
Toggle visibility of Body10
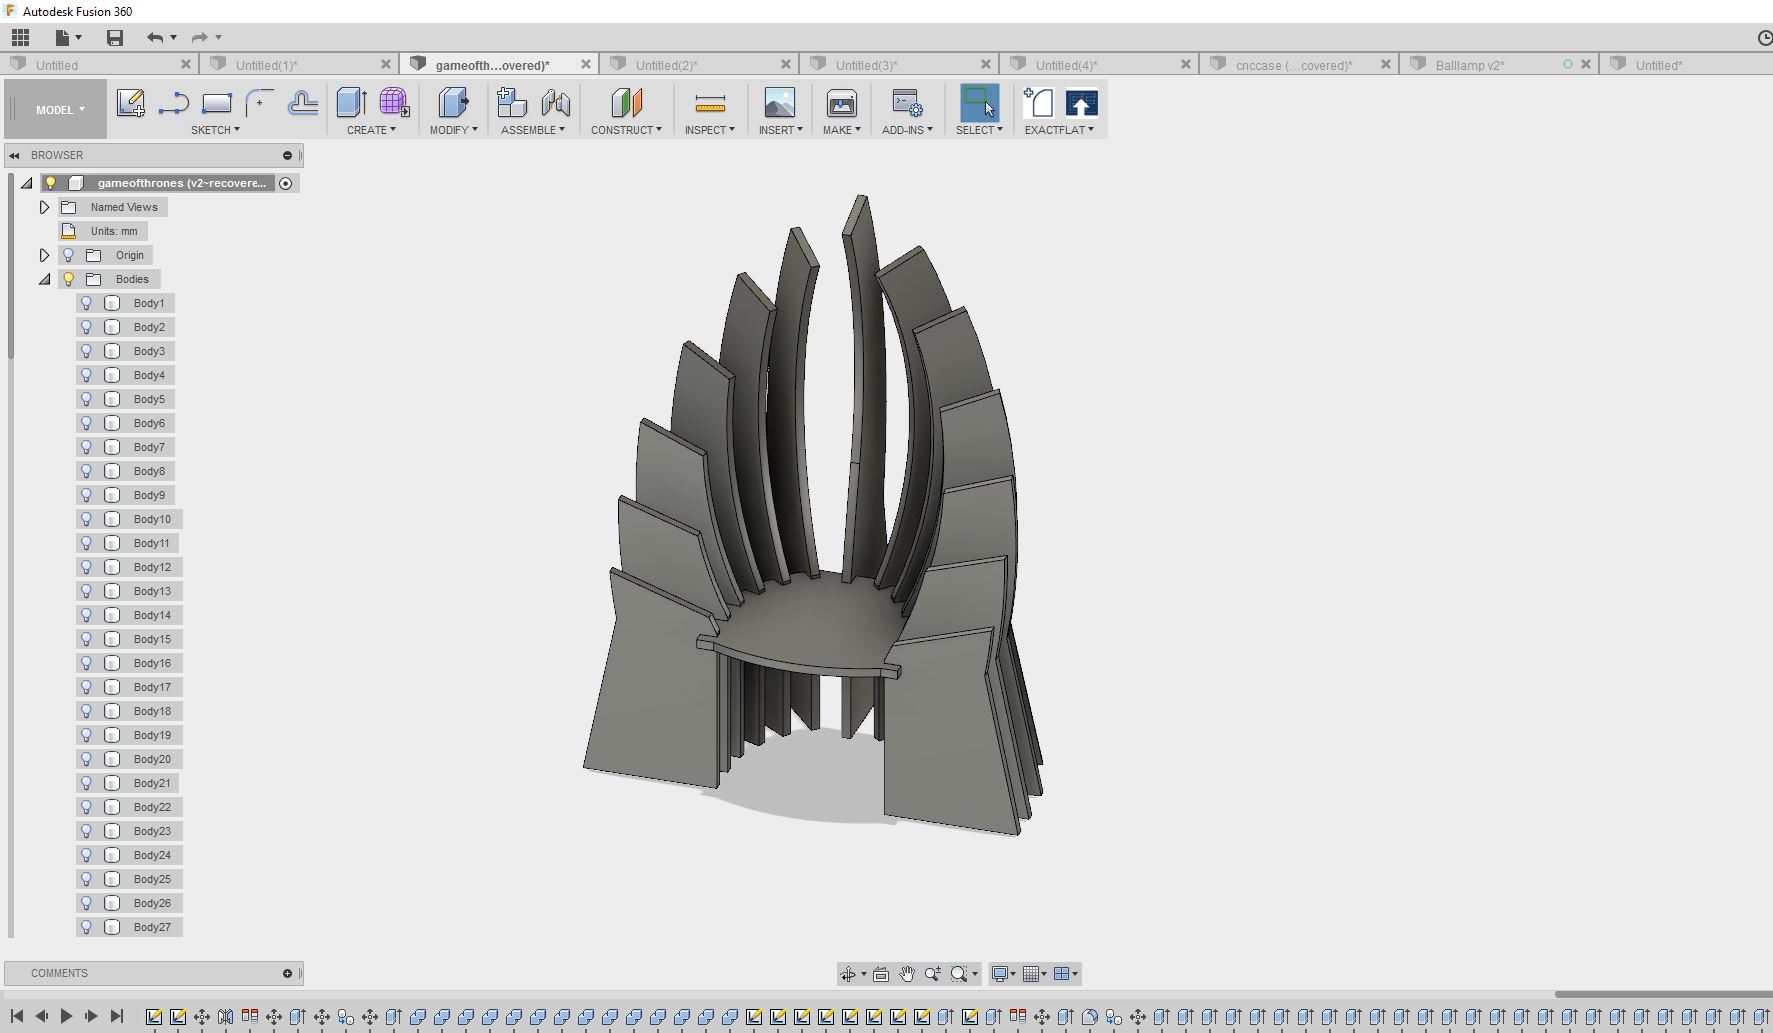point(87,519)
